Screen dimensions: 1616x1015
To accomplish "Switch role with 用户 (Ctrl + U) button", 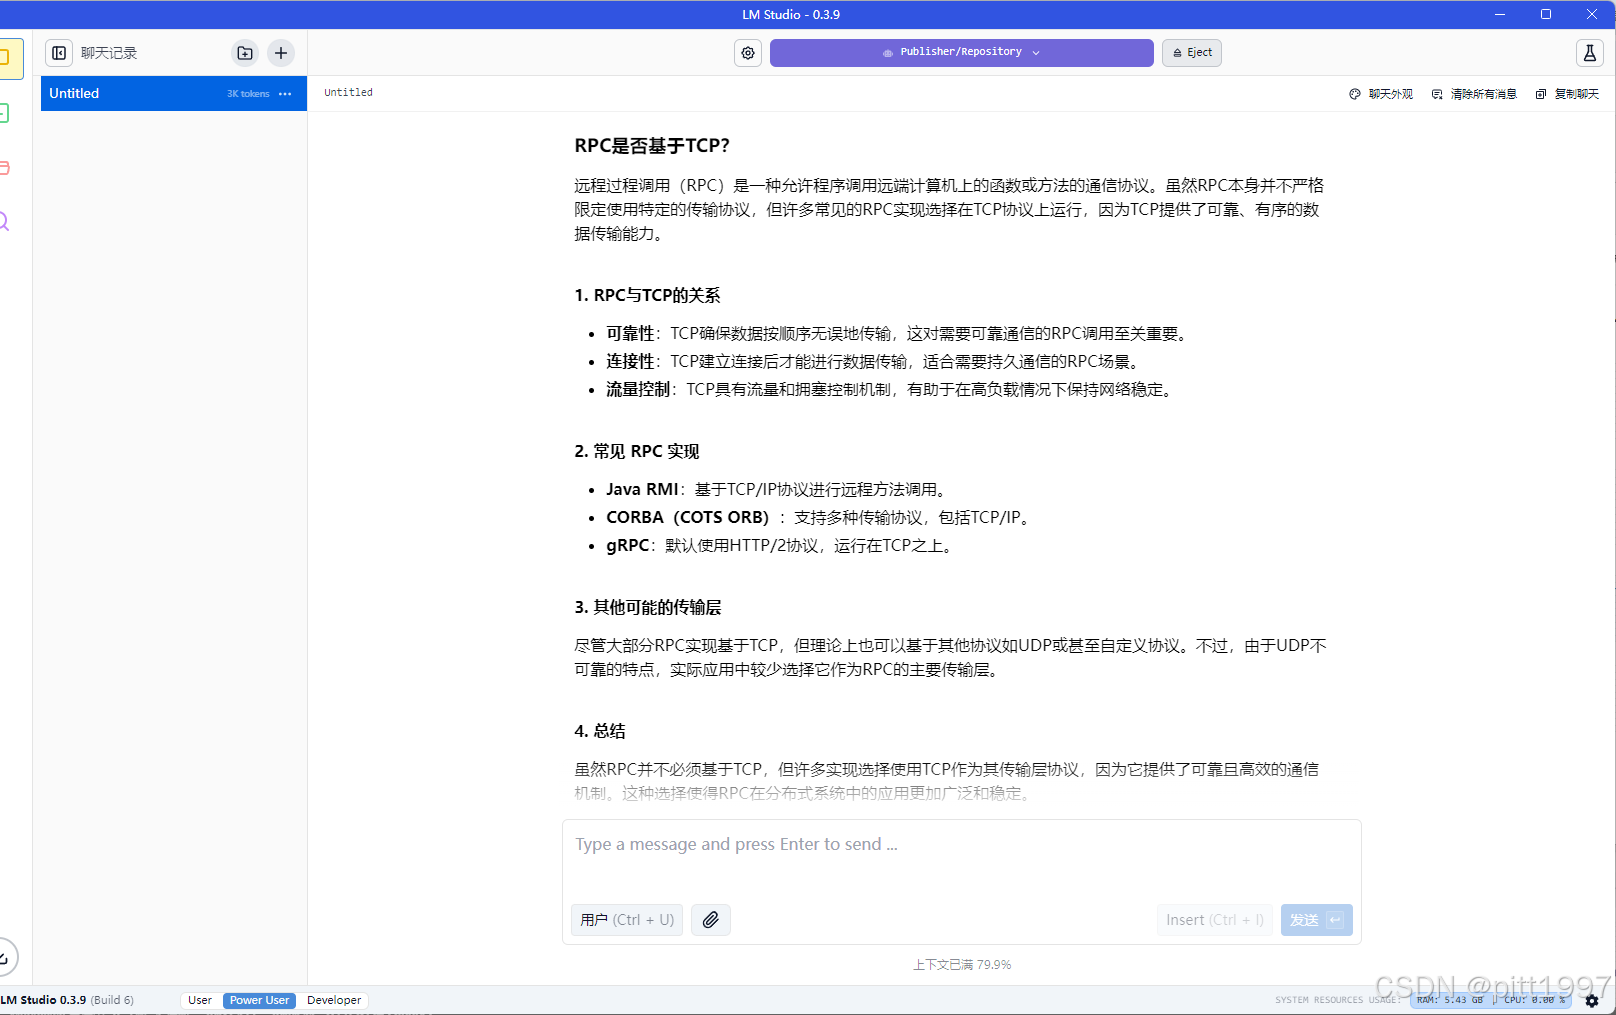I will (x=627, y=920).
